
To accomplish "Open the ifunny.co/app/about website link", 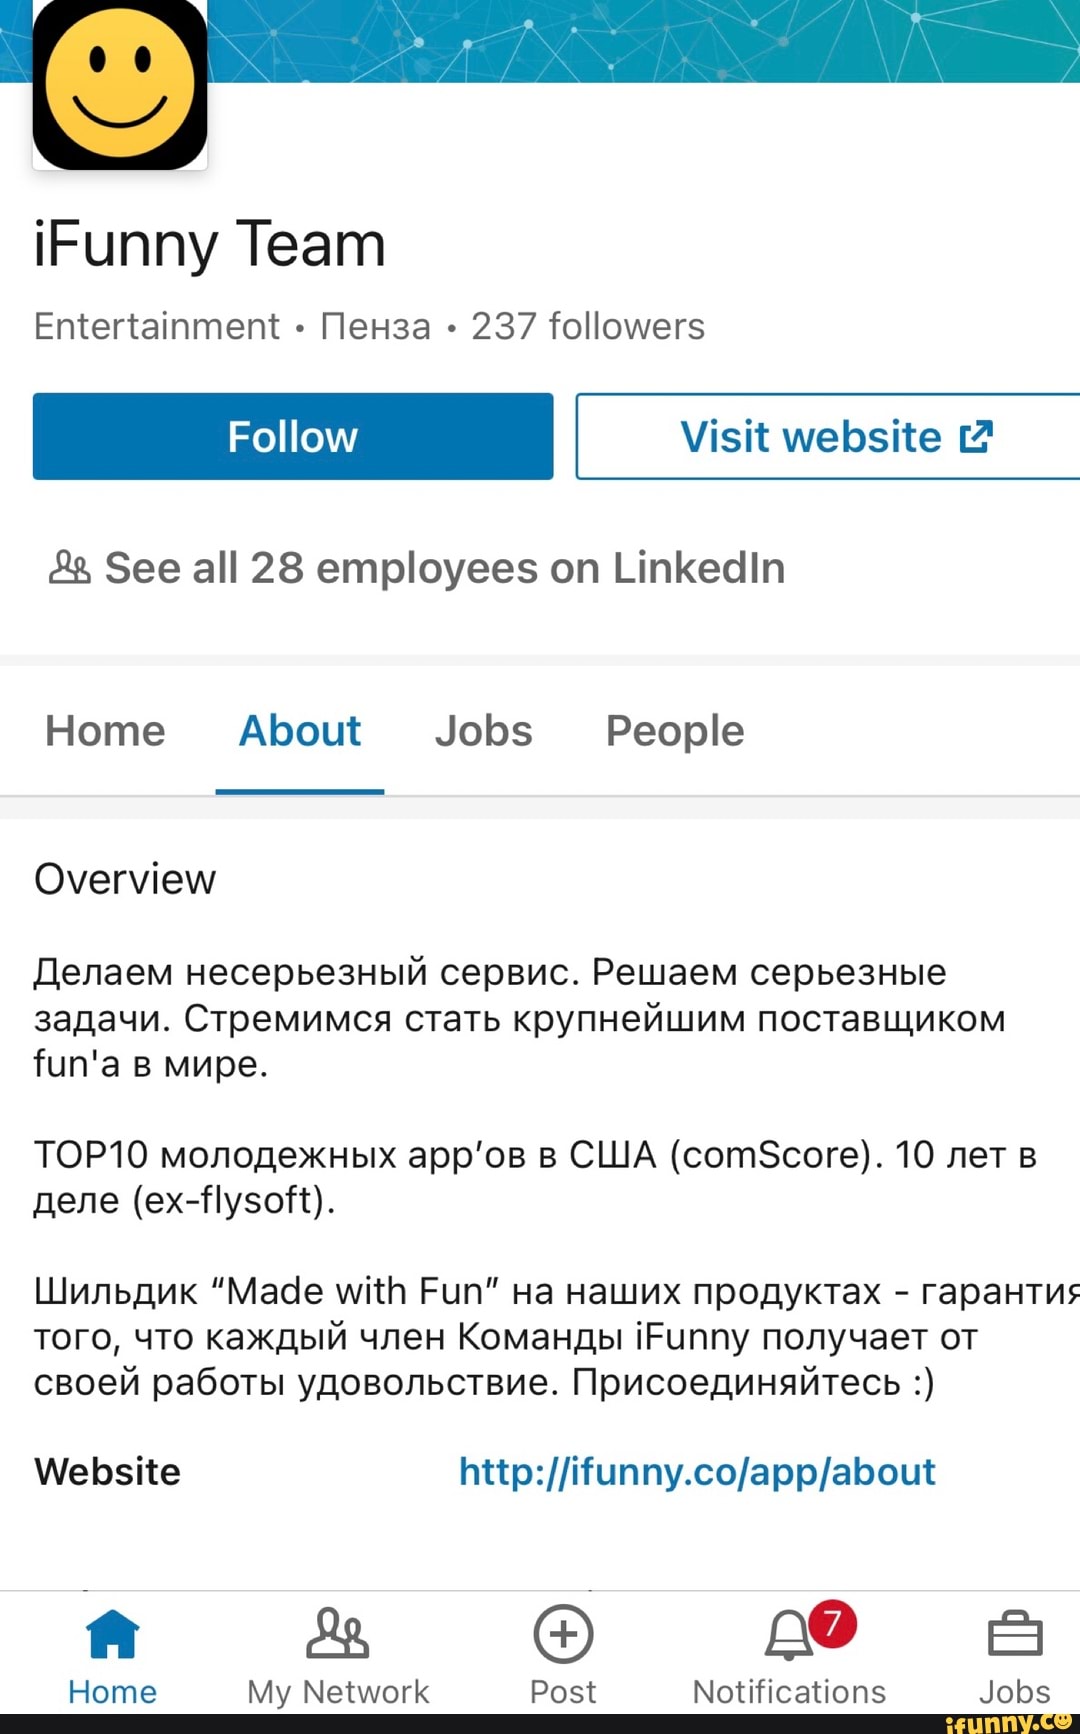I will point(697,1472).
